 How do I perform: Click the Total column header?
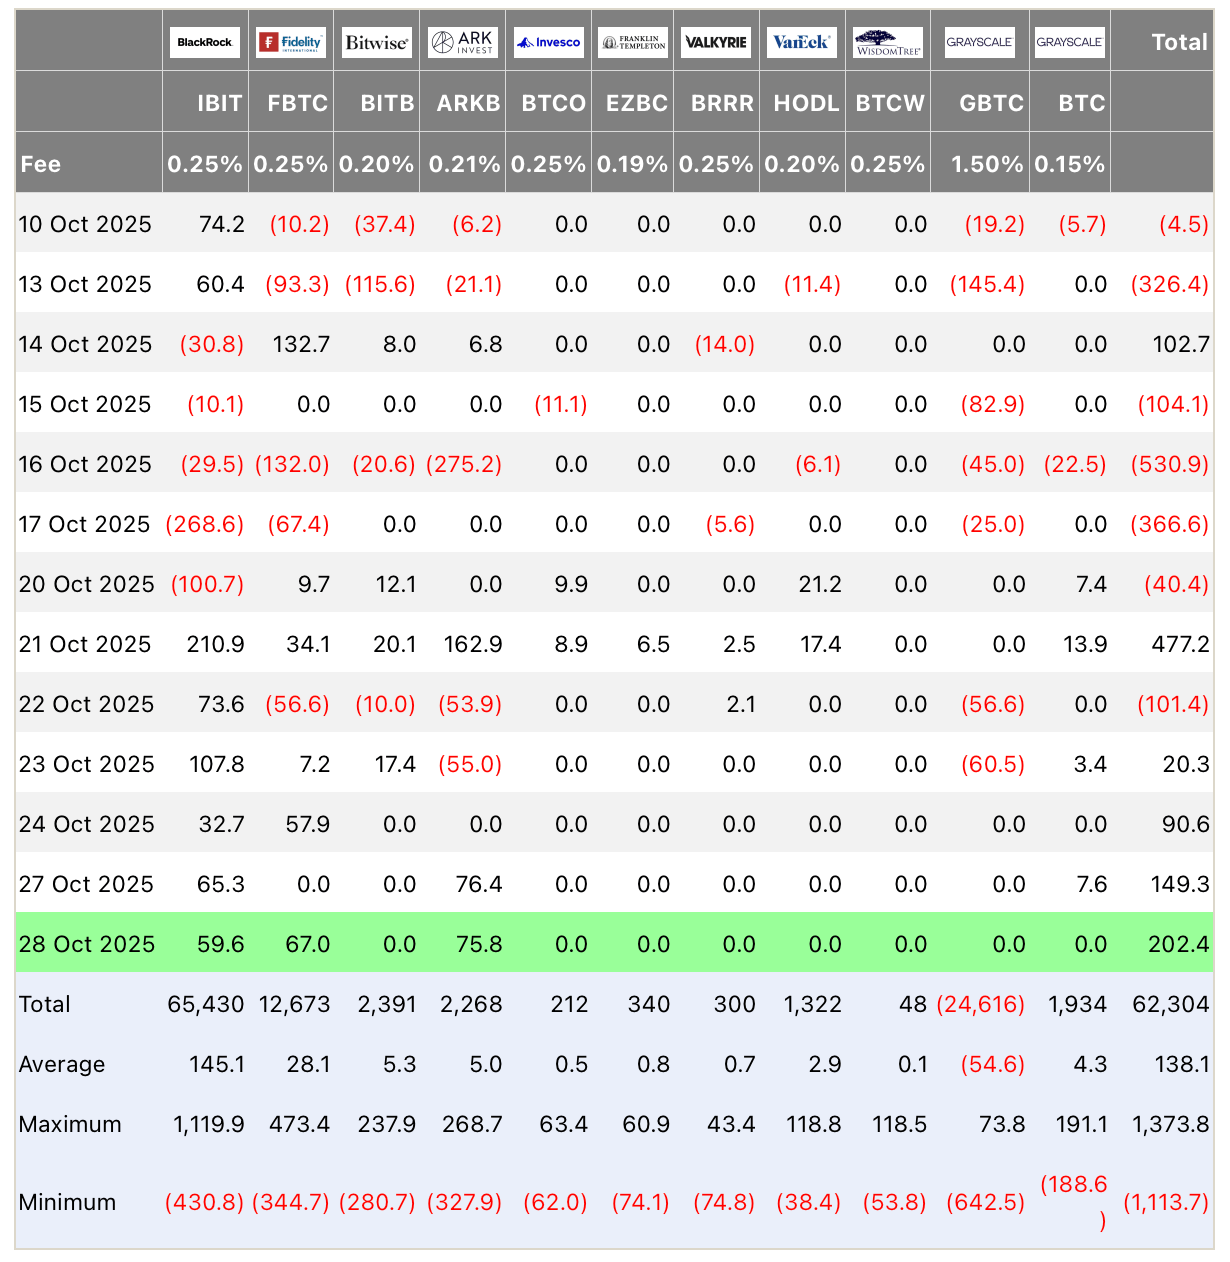1179,42
